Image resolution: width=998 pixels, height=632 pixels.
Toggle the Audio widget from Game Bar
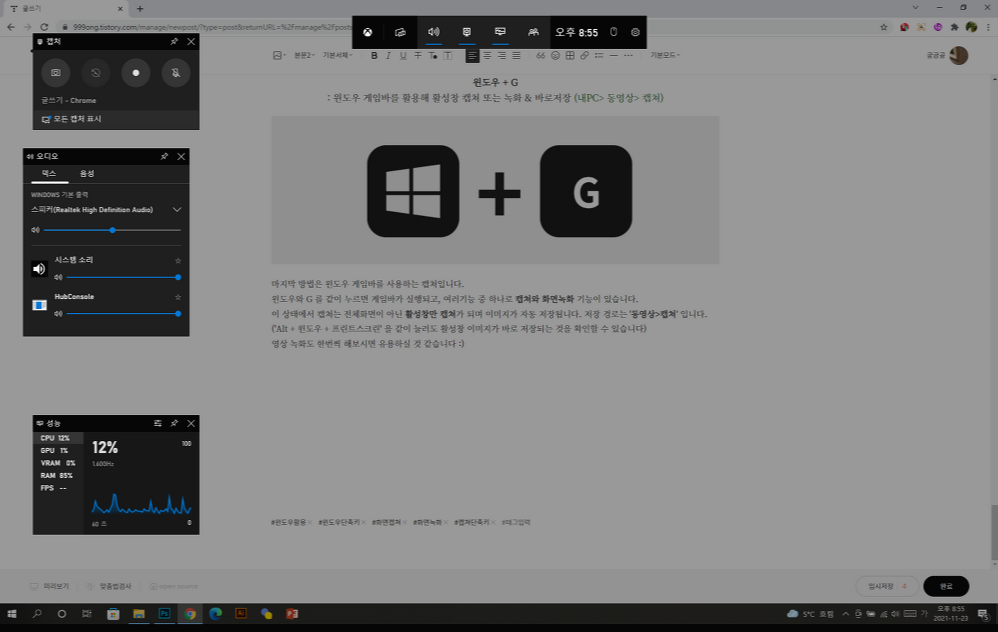point(433,32)
